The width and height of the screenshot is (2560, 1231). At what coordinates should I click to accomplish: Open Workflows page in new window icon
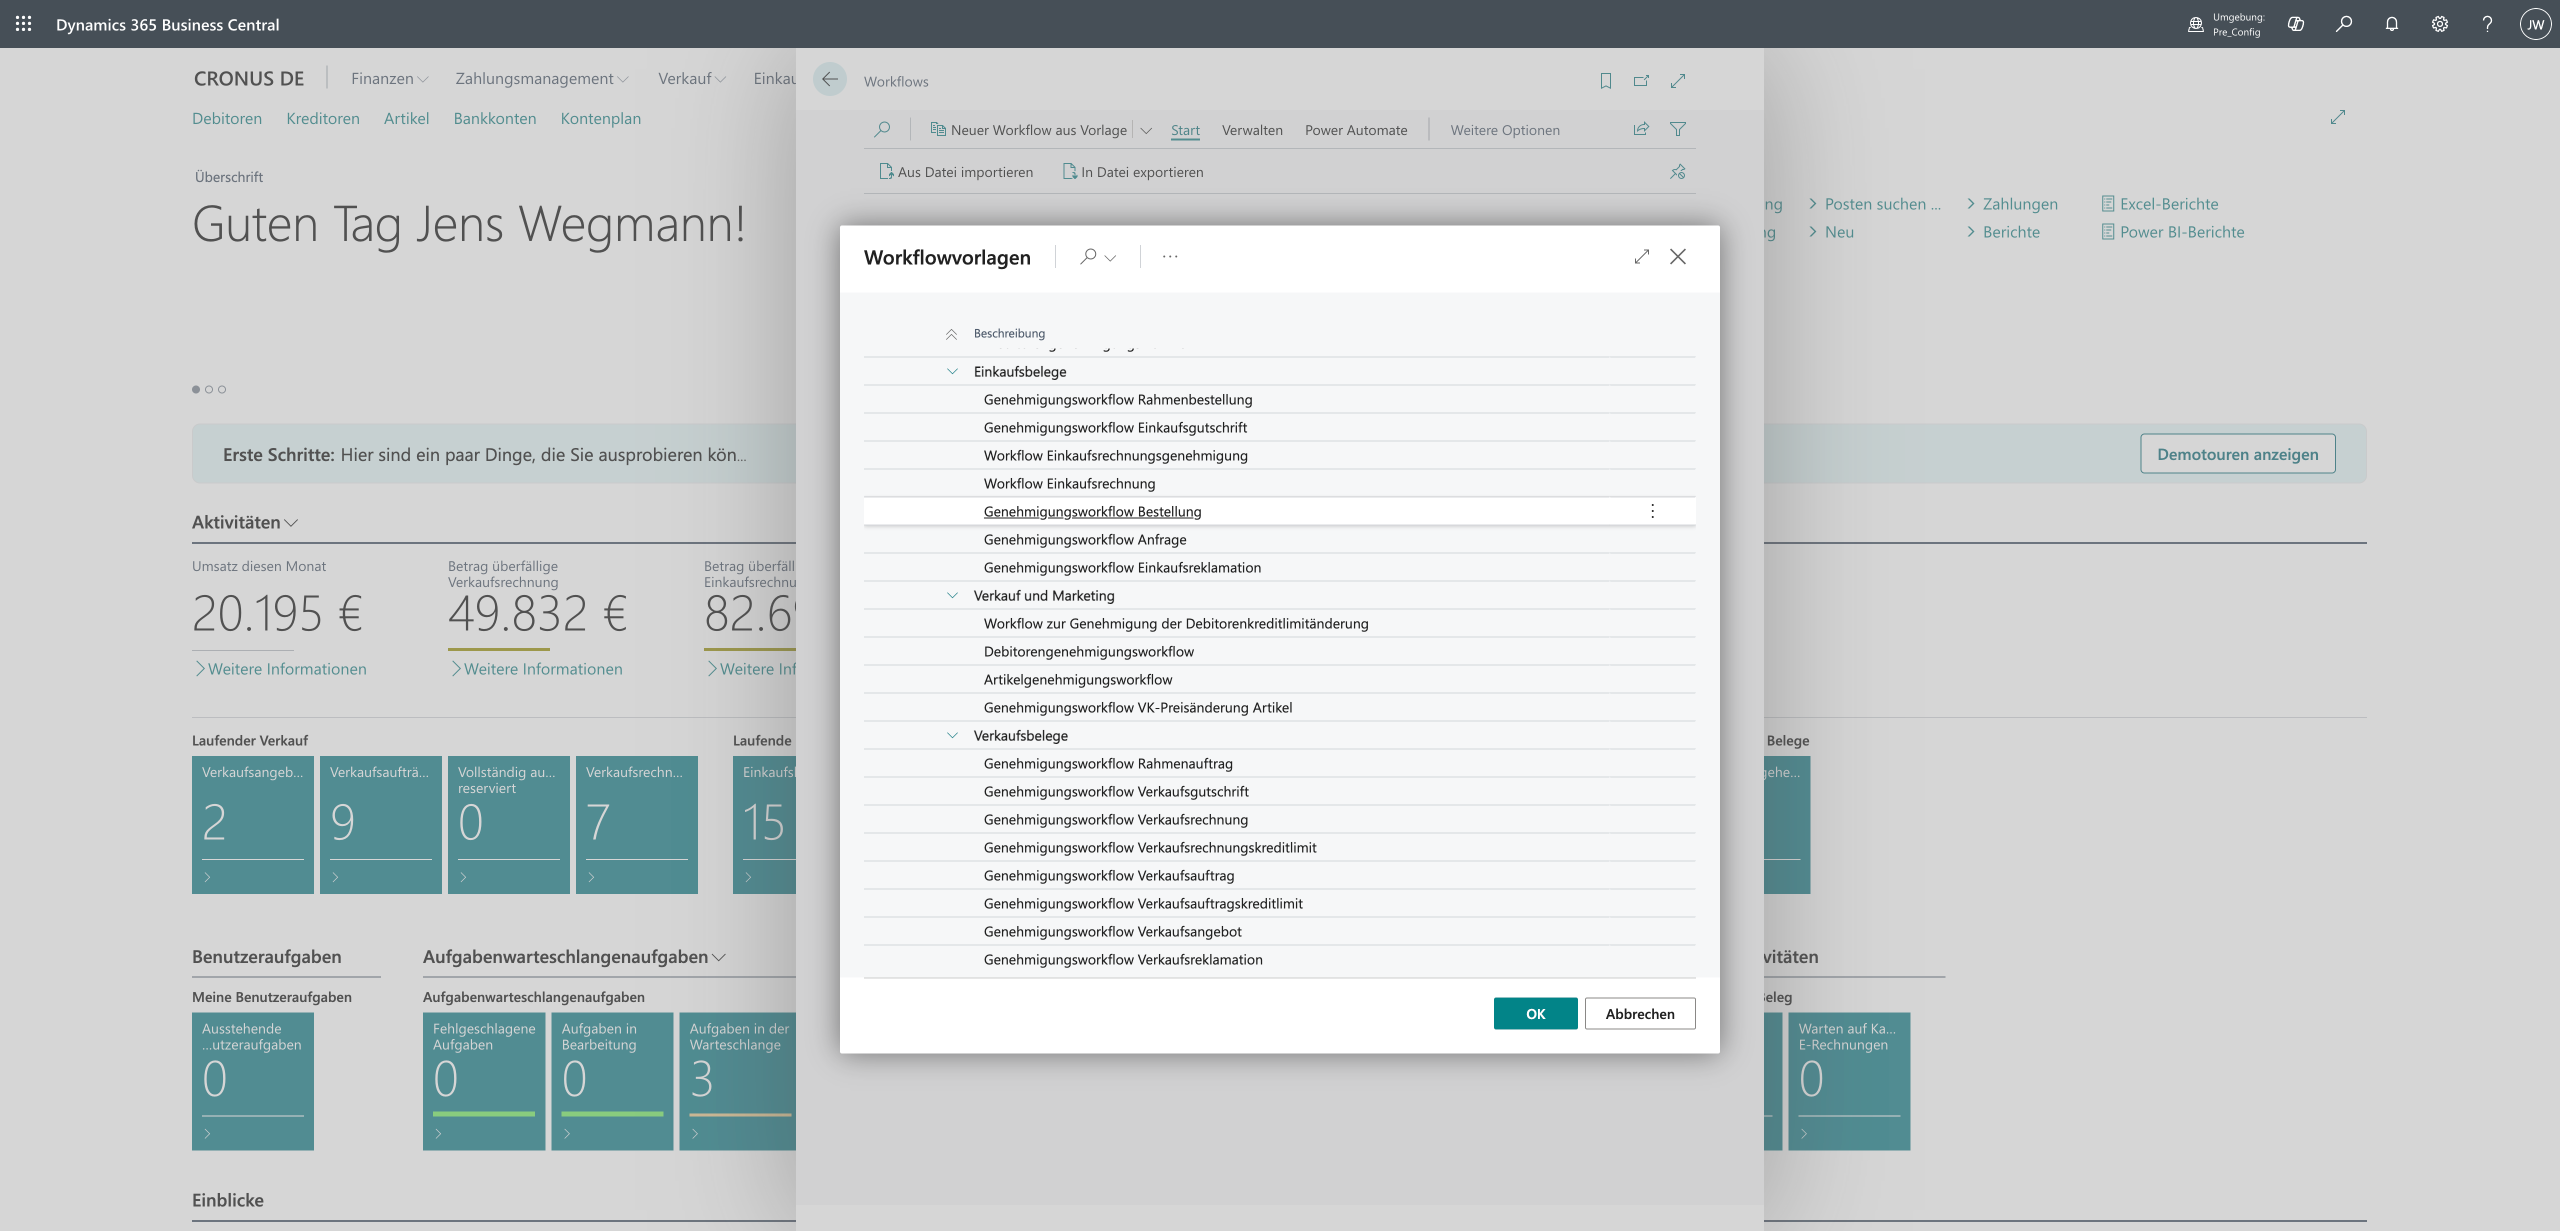pyautogui.click(x=1641, y=81)
